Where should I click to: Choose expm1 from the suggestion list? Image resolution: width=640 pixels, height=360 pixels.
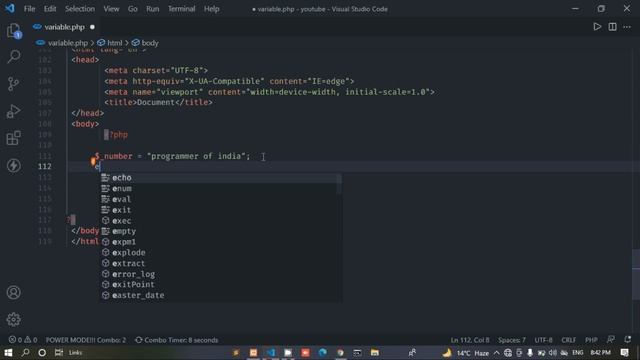[221, 242]
